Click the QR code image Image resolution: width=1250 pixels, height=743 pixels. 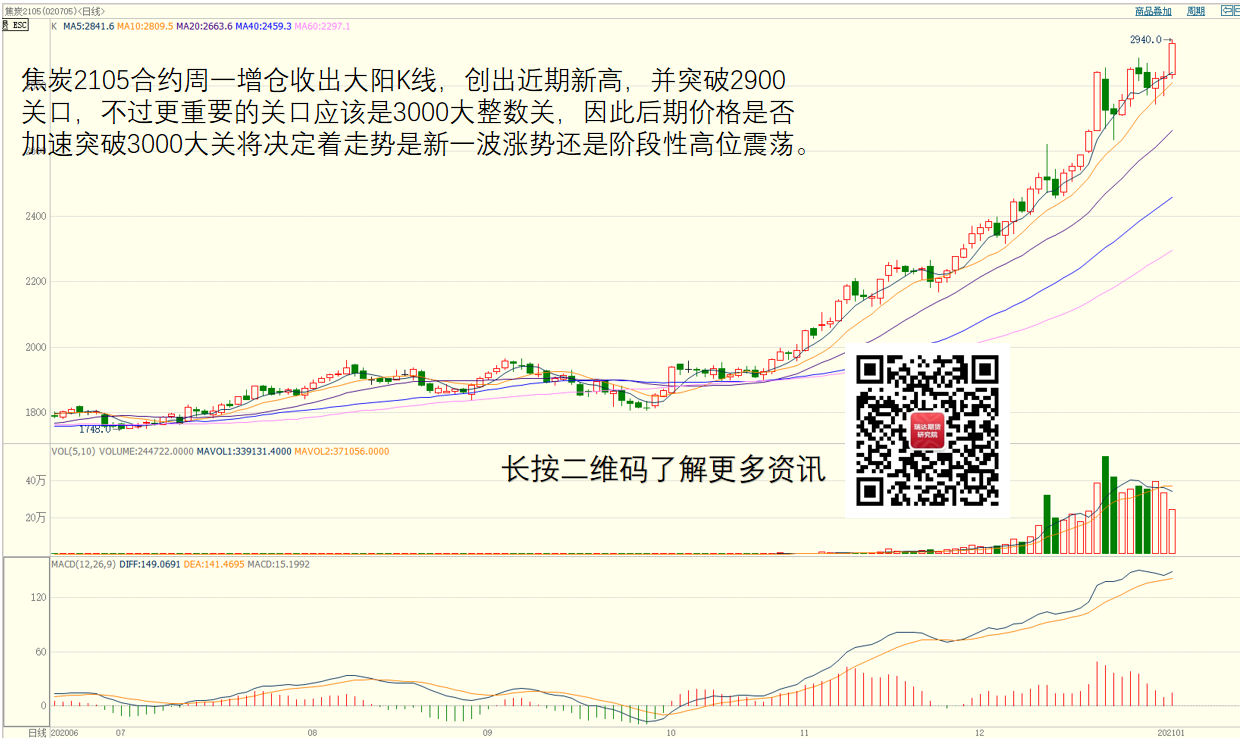coord(927,430)
